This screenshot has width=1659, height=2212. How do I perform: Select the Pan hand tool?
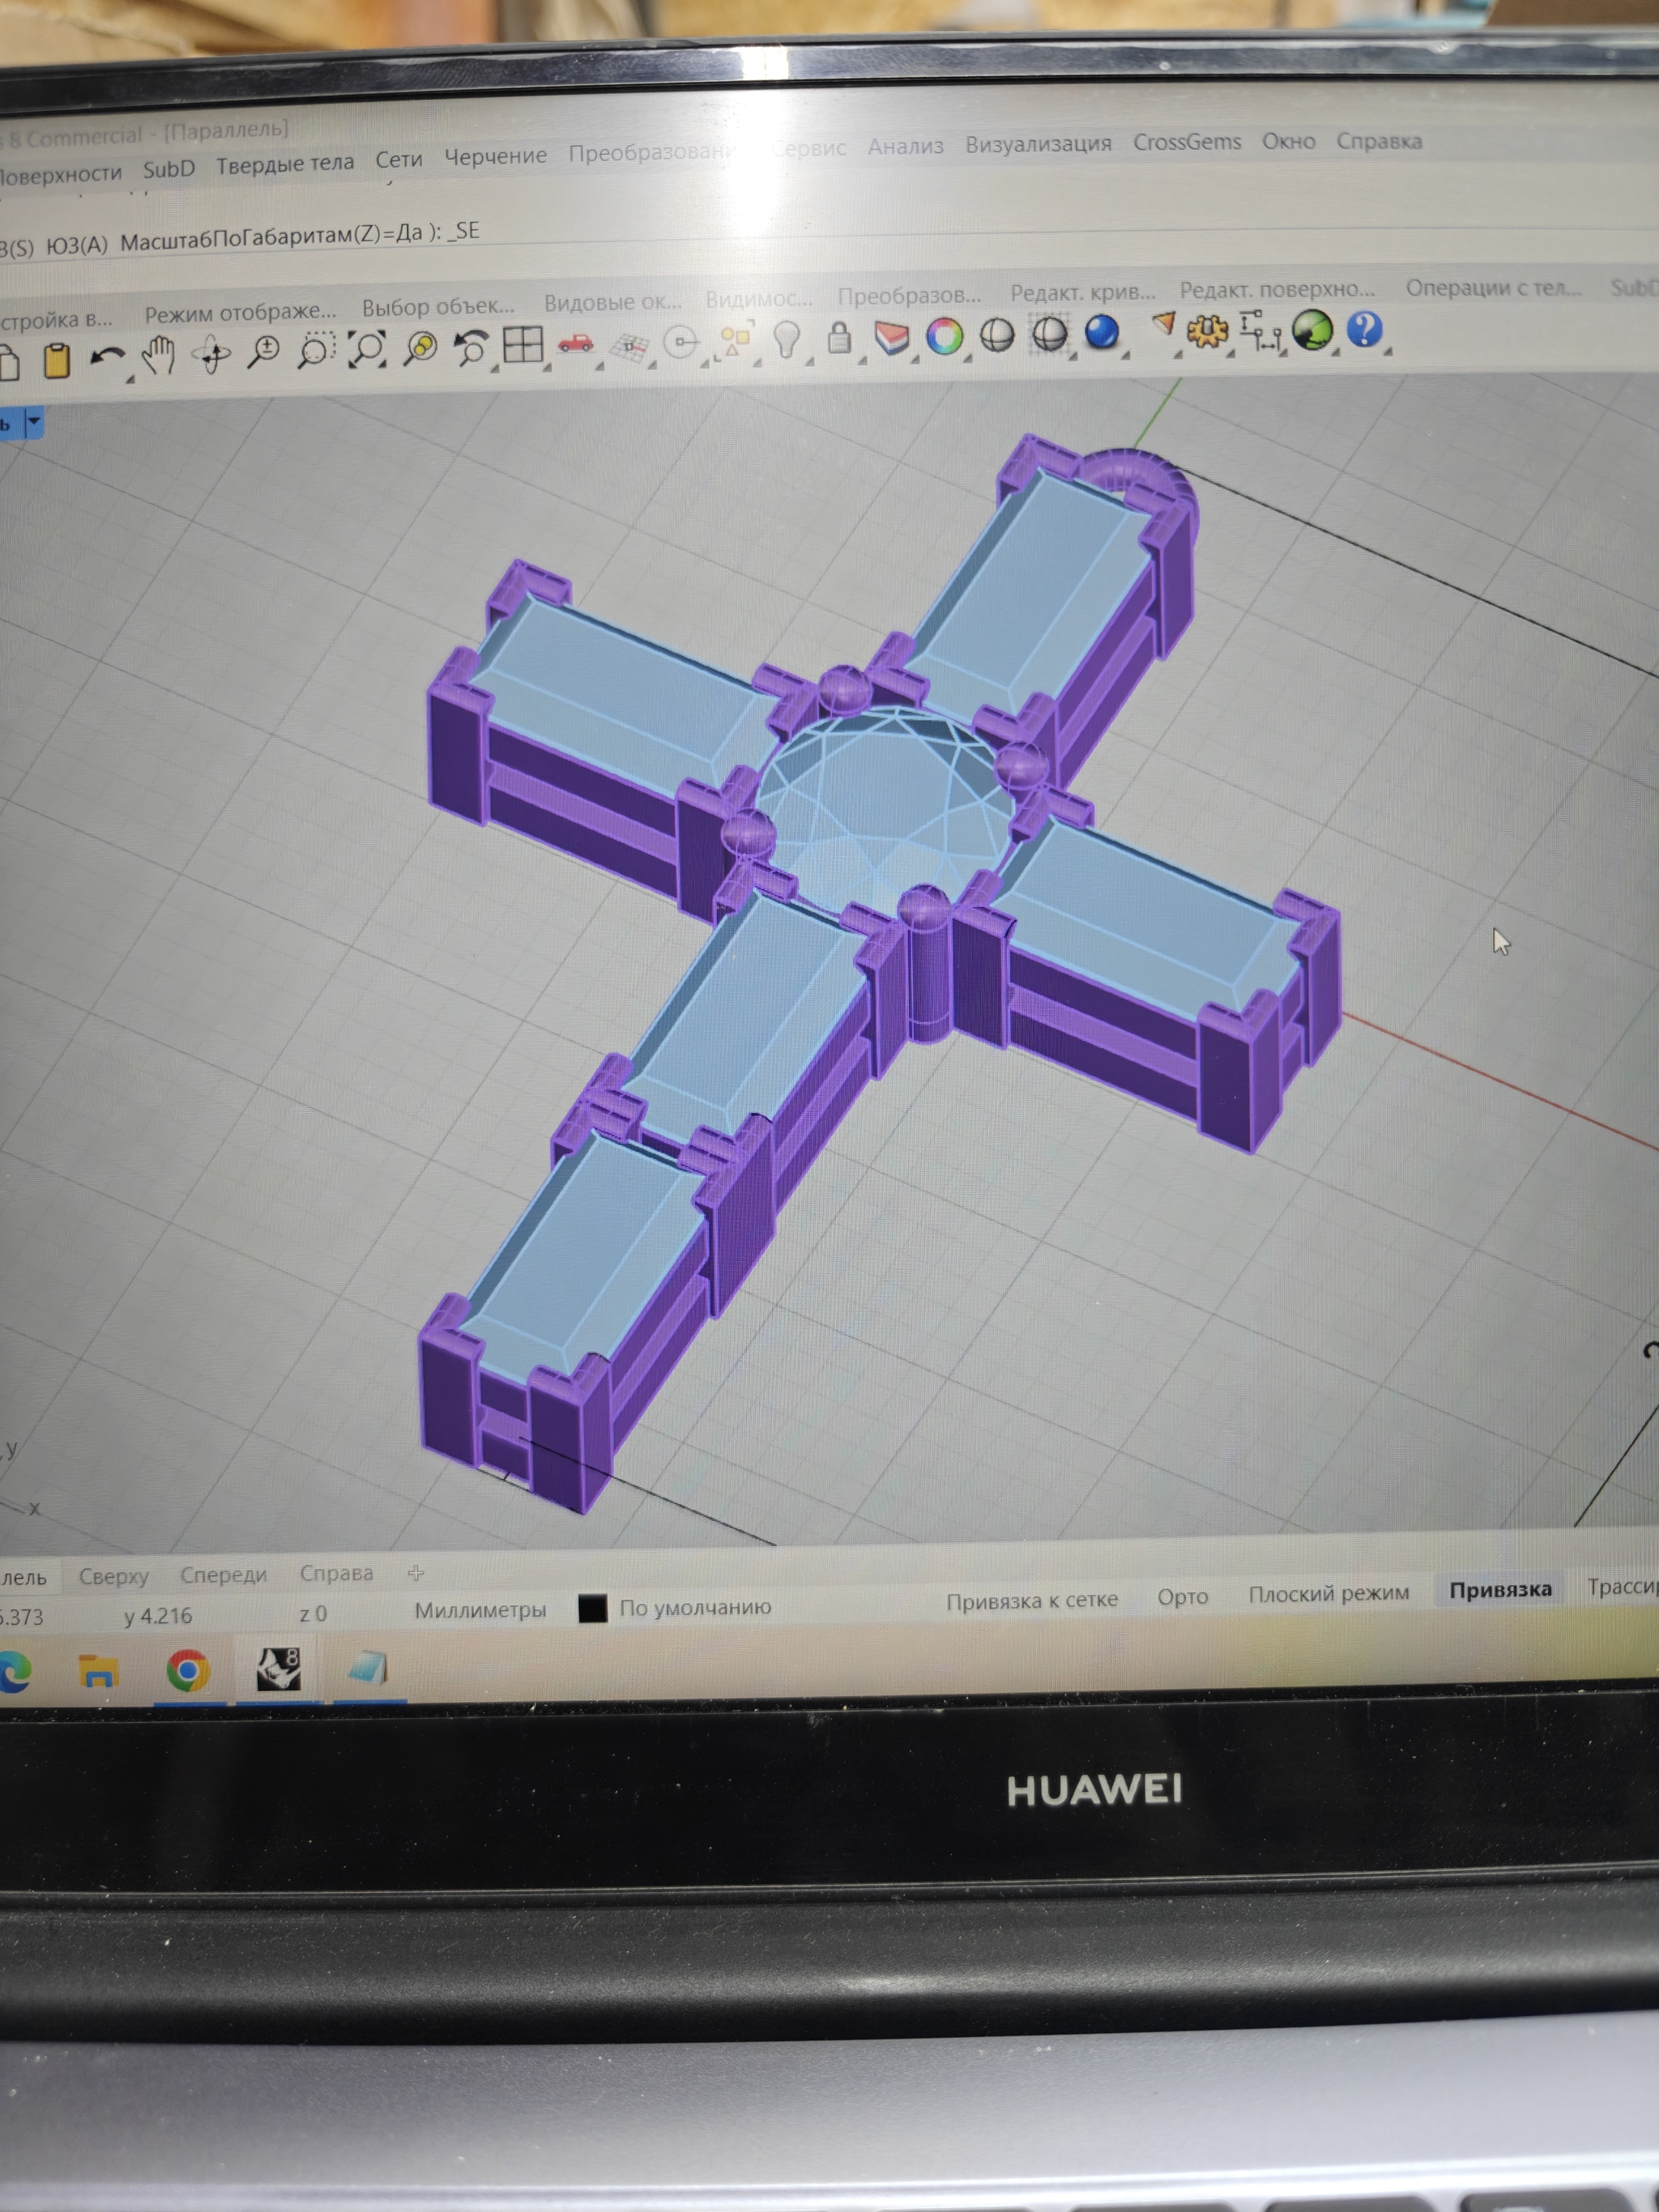[x=157, y=355]
